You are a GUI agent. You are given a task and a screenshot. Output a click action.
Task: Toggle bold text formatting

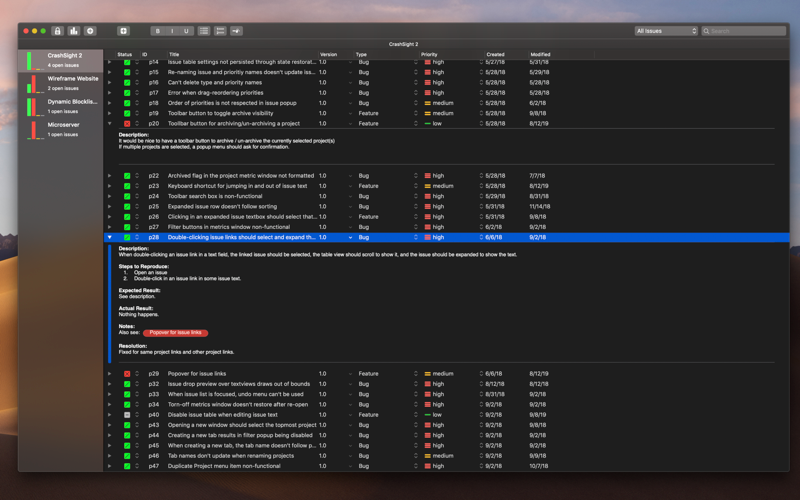click(x=157, y=31)
